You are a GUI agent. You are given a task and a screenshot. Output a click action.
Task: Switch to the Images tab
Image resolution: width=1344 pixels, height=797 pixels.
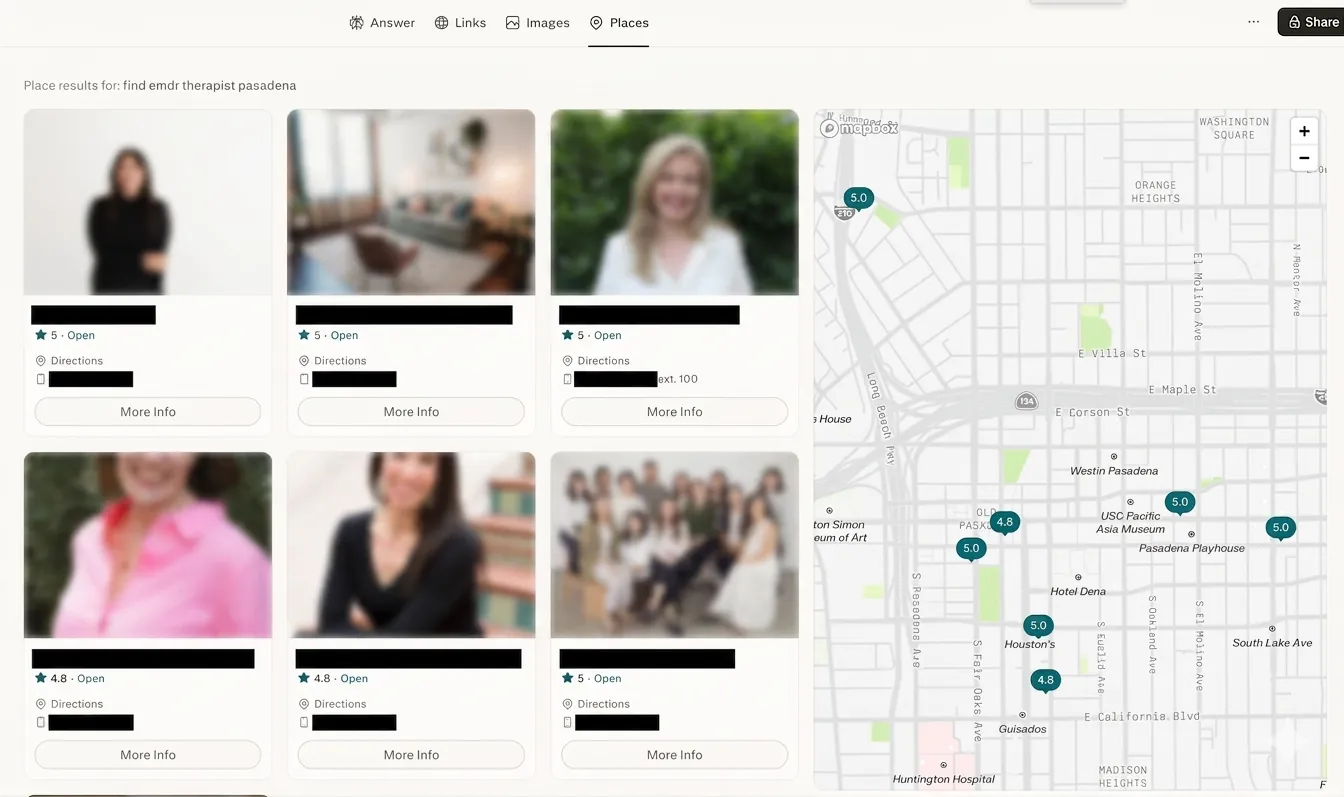tap(537, 22)
